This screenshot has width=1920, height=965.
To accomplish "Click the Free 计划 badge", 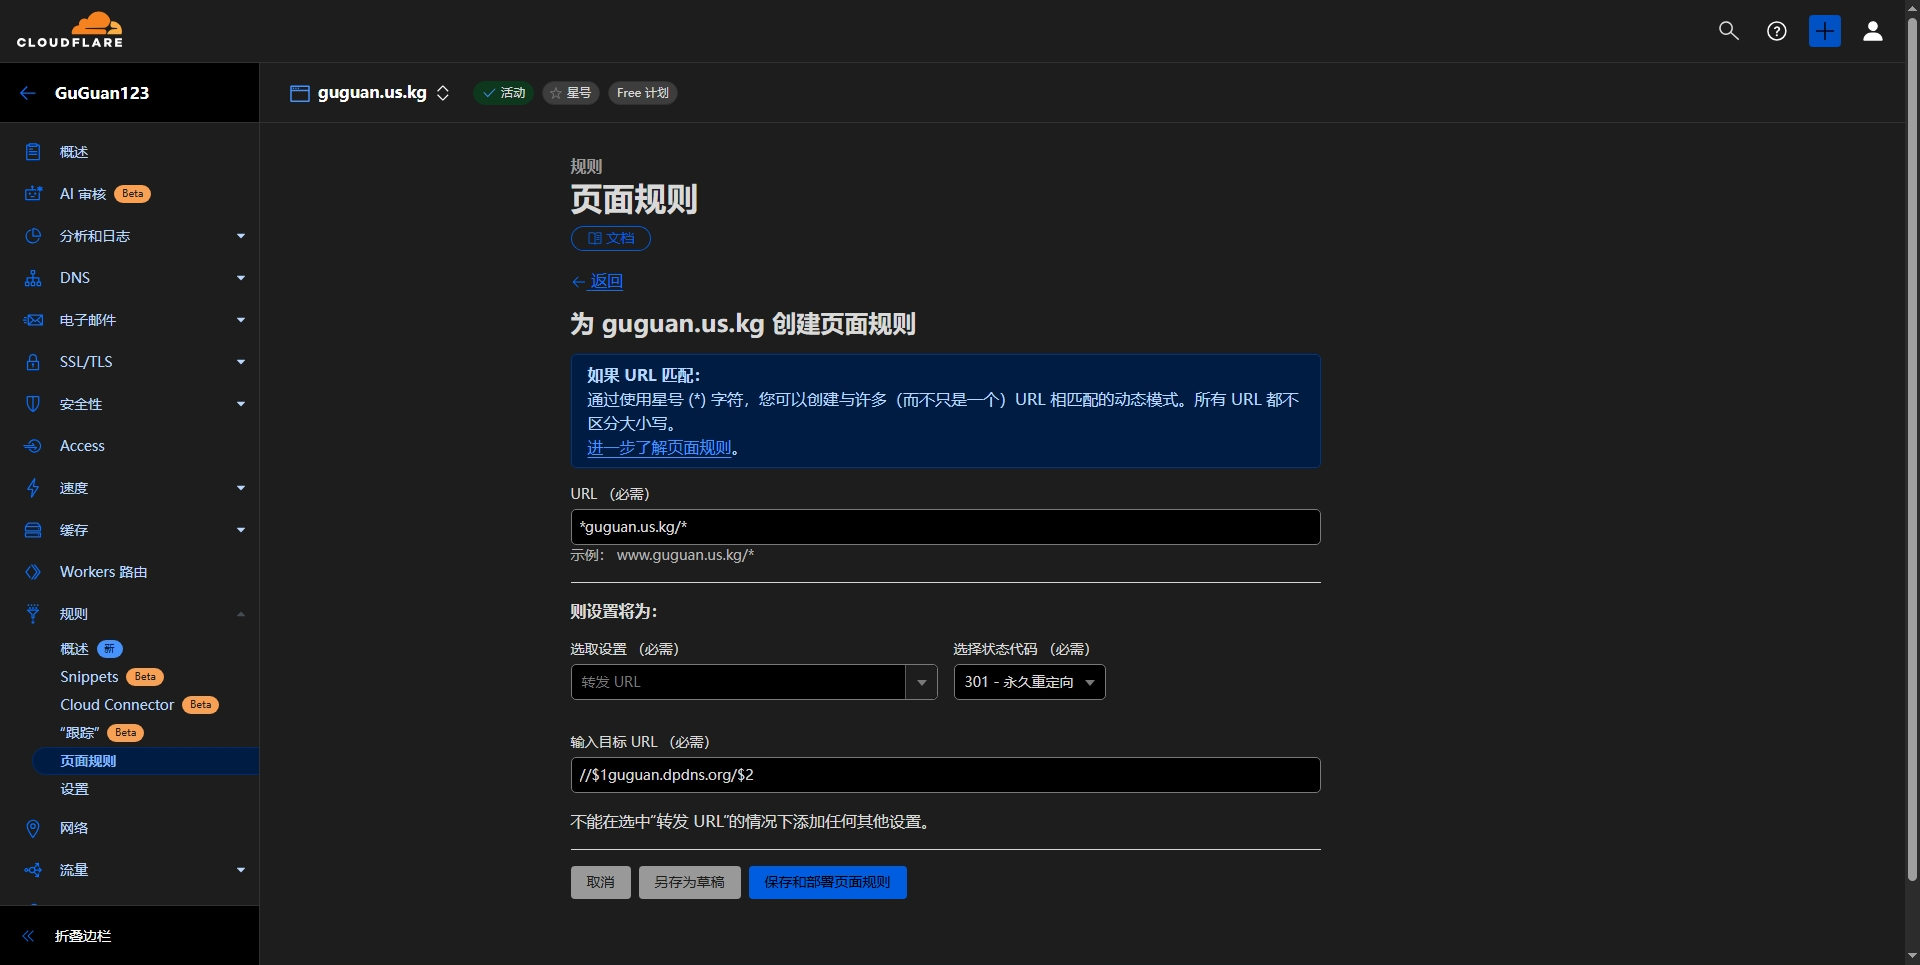I will (x=643, y=93).
